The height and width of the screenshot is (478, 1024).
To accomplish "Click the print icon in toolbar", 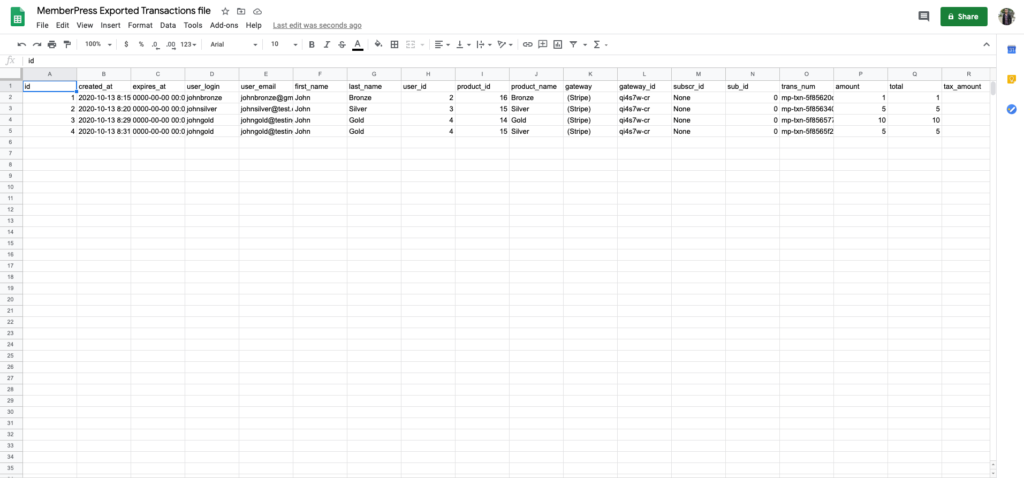I will (52, 44).
